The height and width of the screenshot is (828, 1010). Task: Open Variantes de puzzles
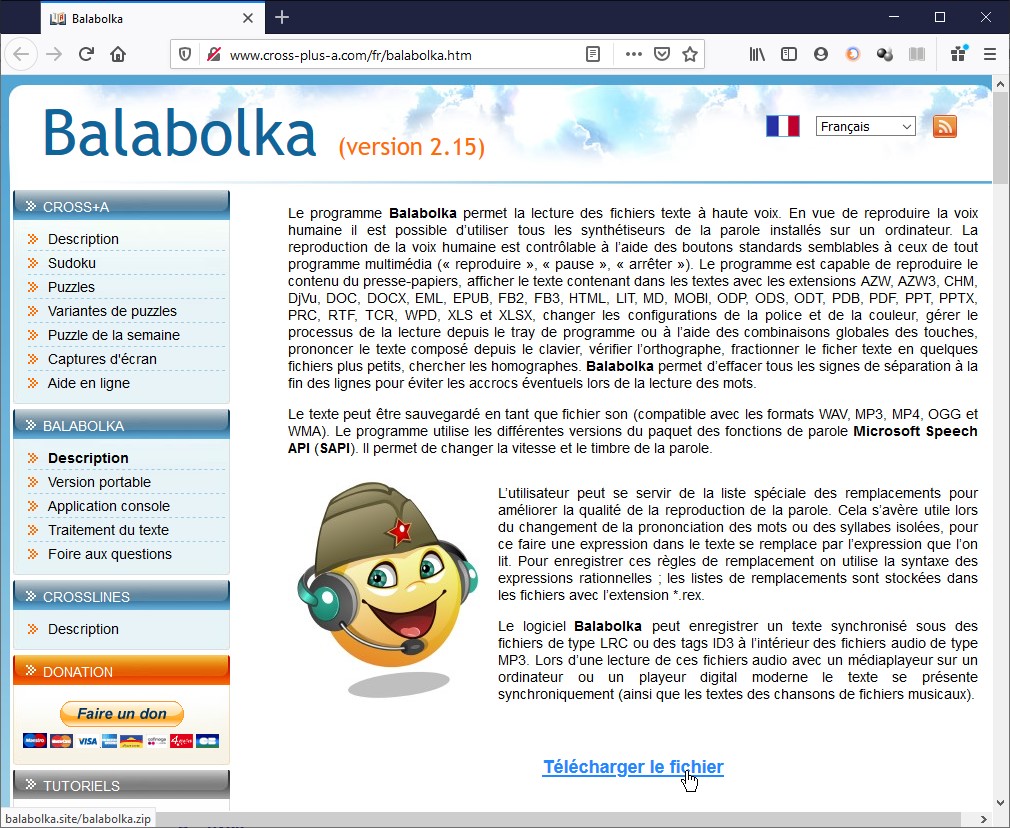pyautogui.click(x=112, y=311)
